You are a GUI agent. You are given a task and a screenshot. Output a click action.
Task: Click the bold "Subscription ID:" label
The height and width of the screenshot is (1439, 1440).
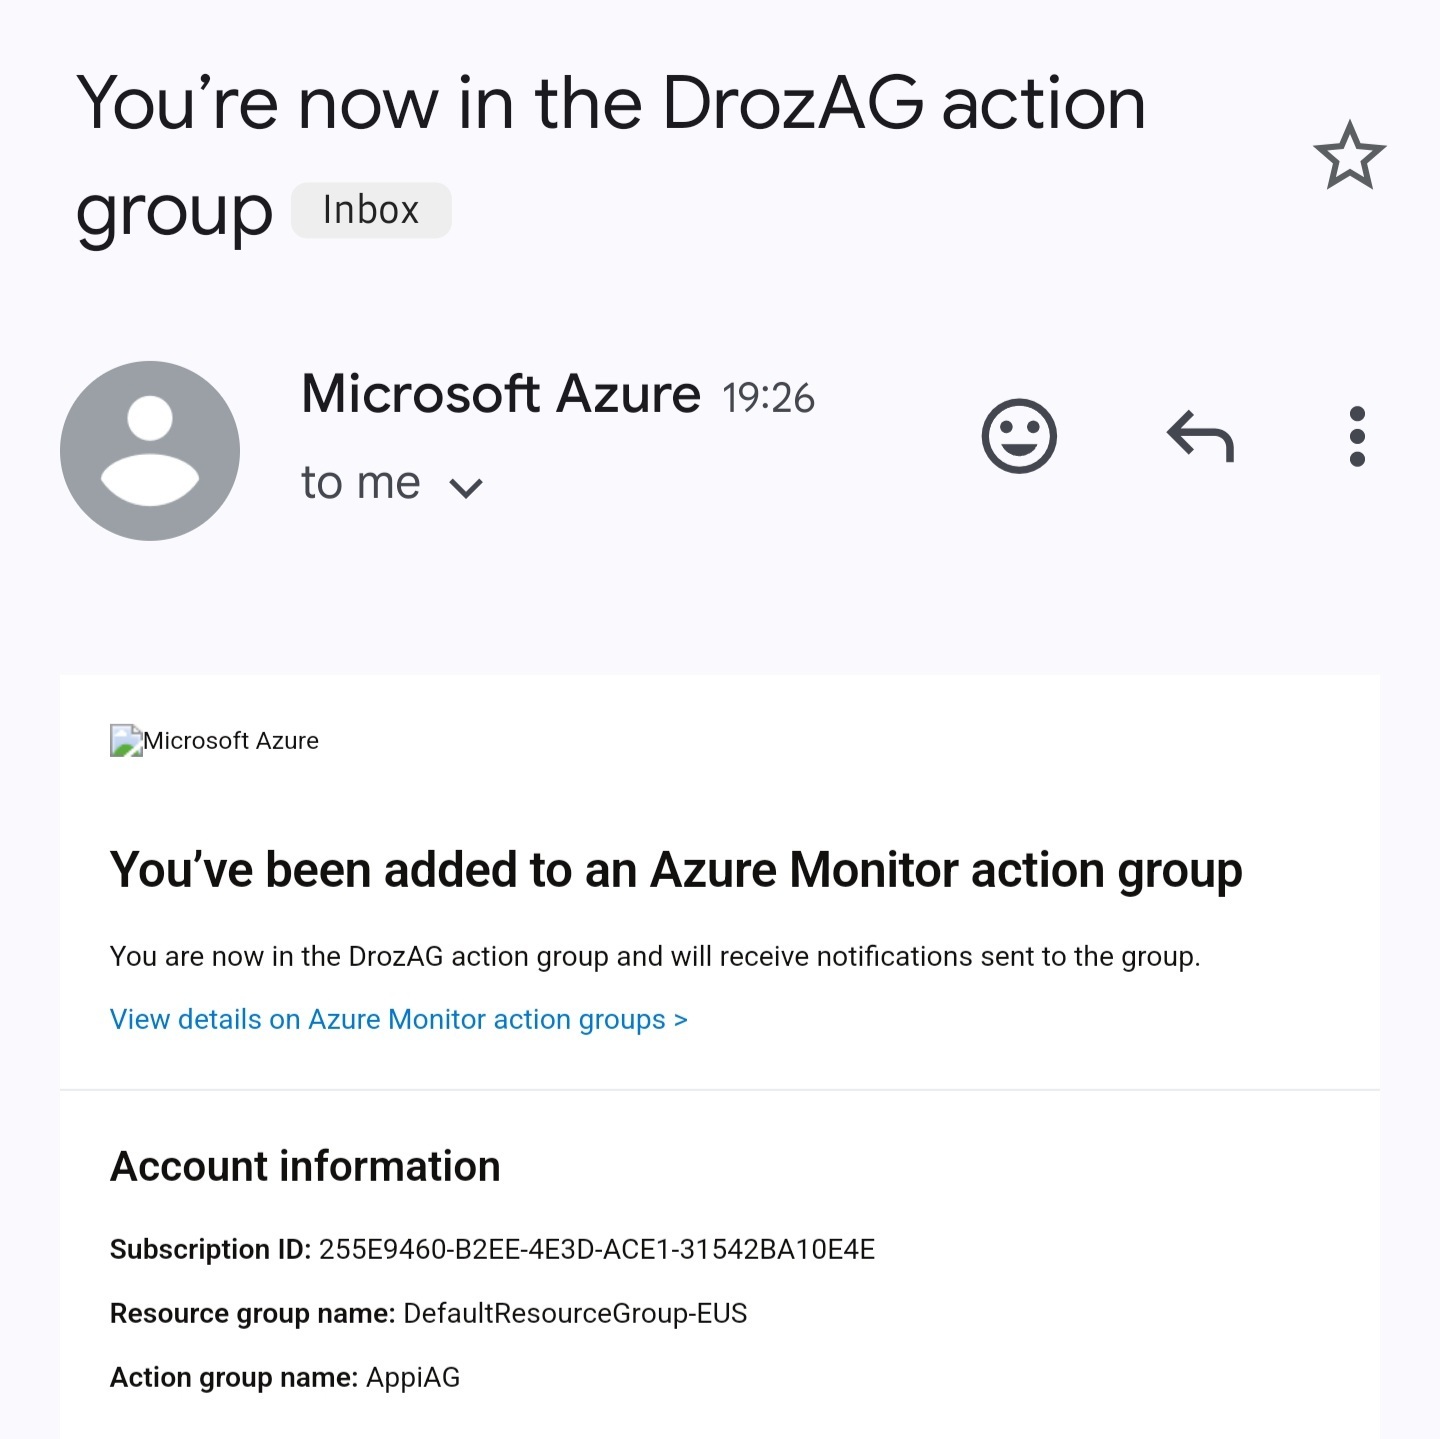click(210, 1250)
